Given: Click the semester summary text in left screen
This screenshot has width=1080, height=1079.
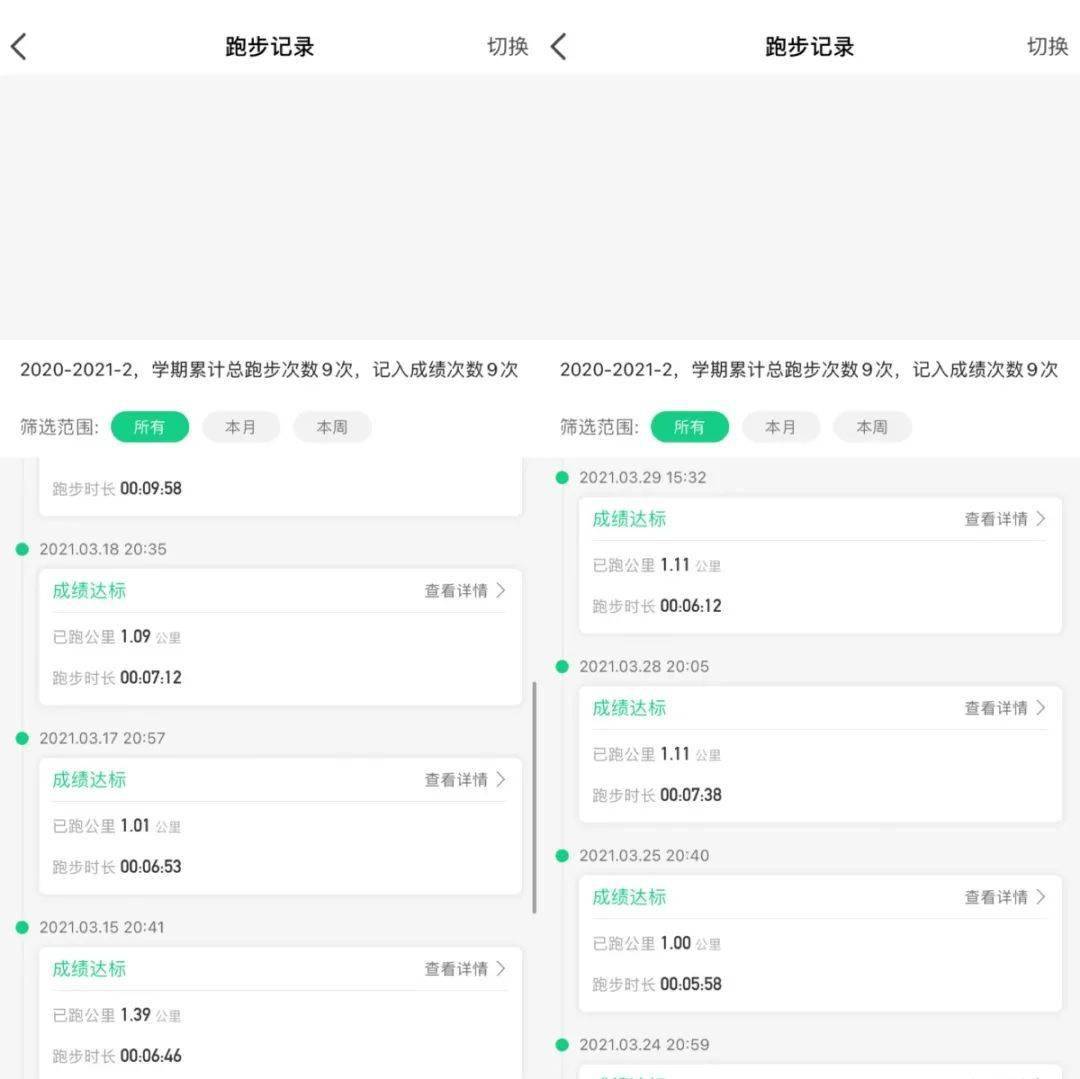Looking at the screenshot, I should (x=269, y=370).
